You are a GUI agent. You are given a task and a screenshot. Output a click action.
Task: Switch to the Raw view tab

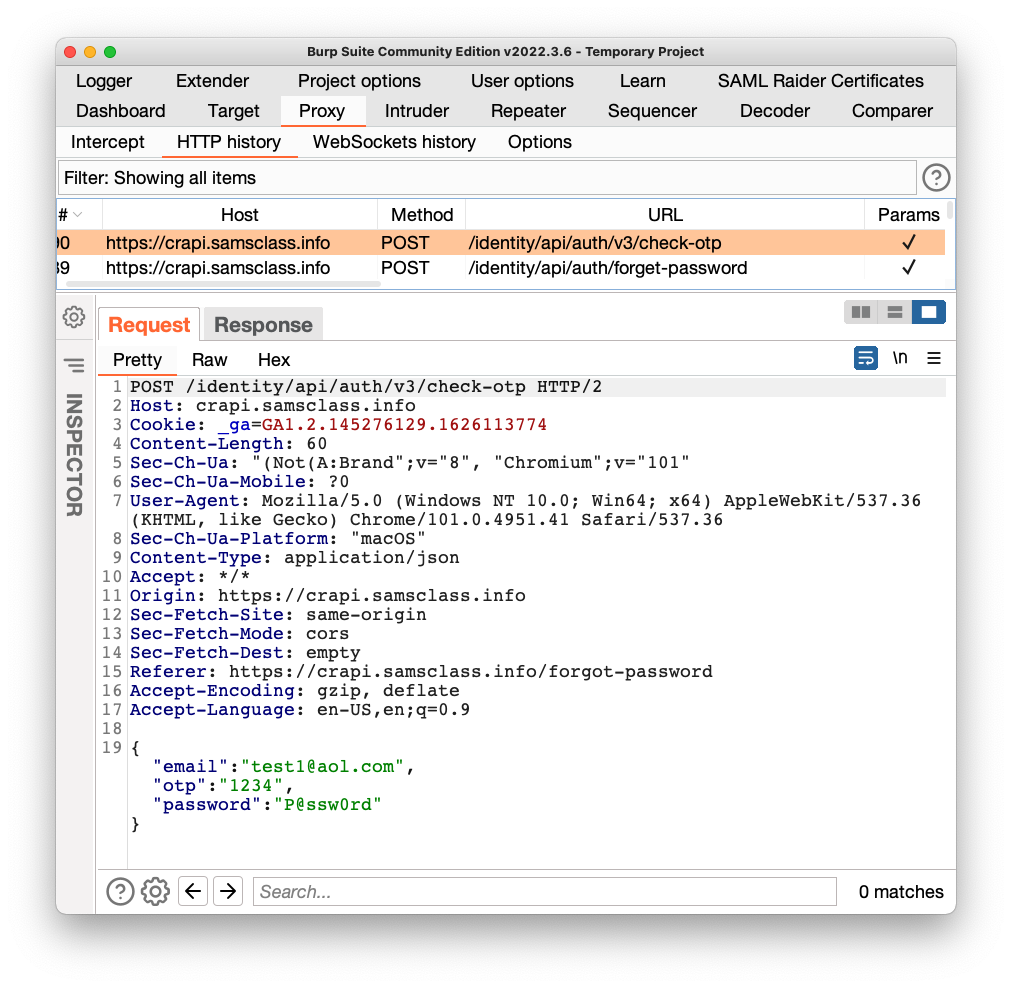click(210, 359)
